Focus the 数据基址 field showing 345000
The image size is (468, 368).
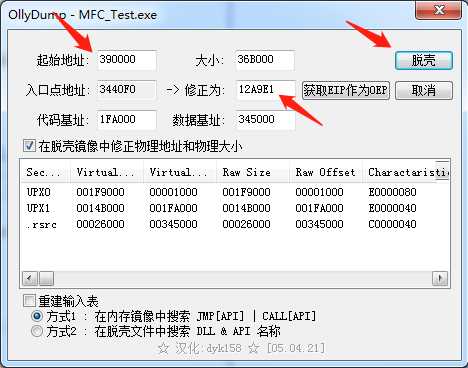click(x=265, y=120)
